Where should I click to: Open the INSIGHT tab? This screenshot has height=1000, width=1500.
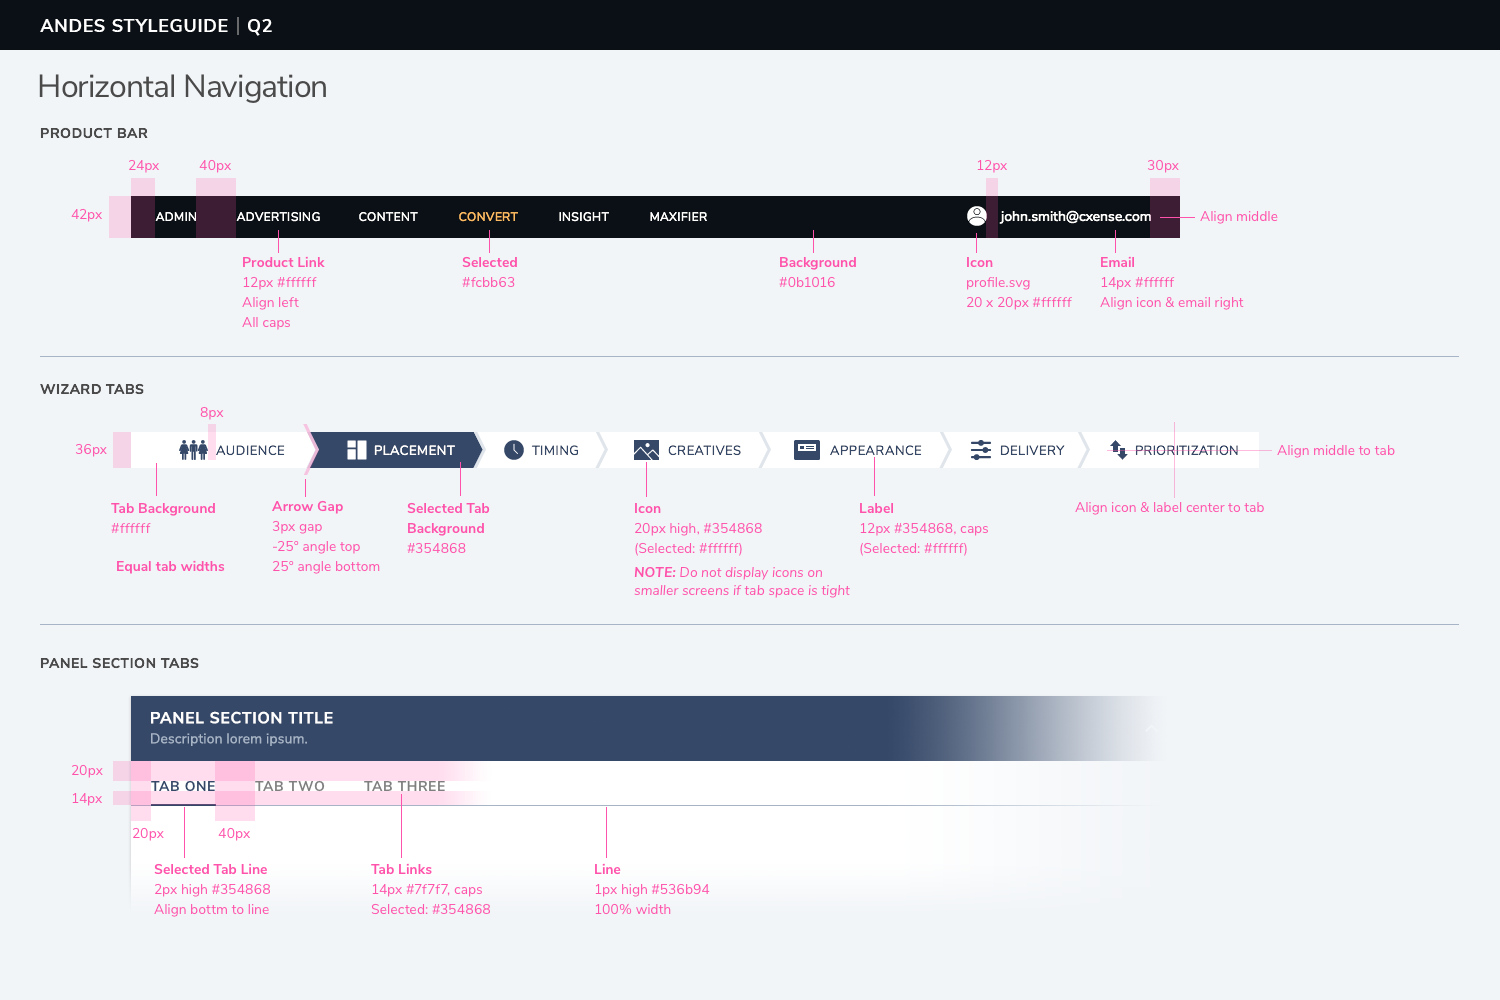pos(583,216)
